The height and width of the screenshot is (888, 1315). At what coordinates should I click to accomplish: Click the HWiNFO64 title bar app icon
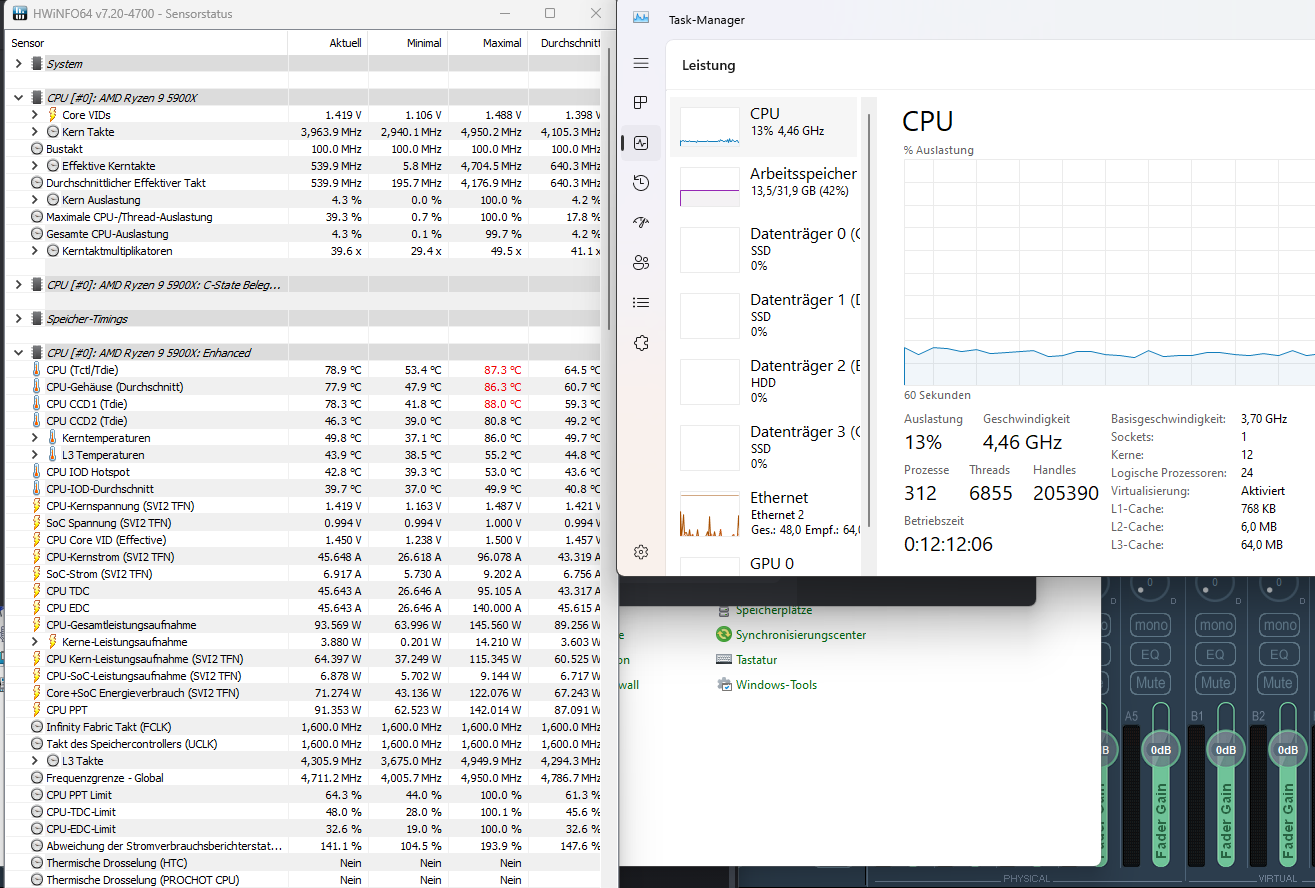19,14
